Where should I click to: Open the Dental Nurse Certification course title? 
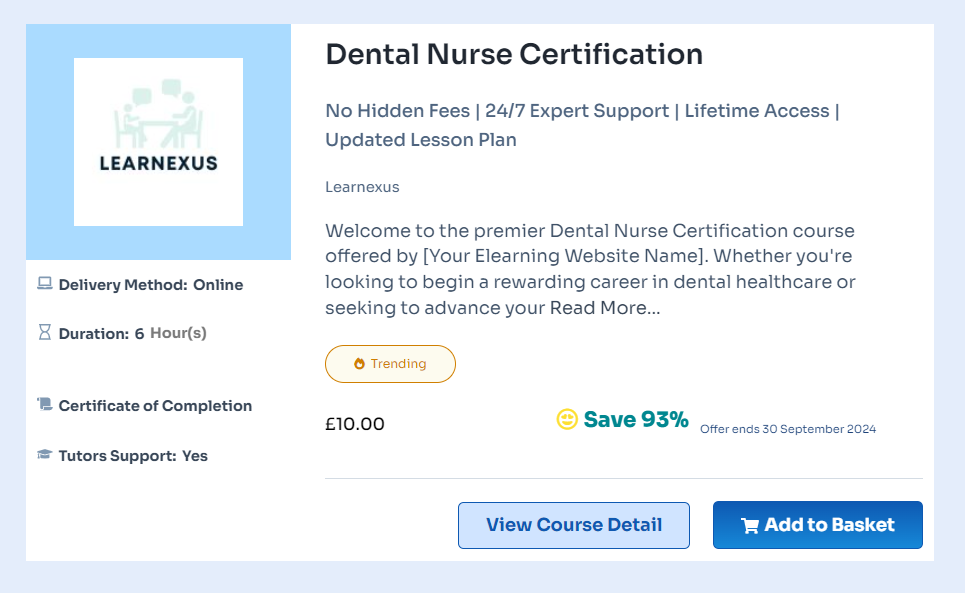click(x=513, y=54)
